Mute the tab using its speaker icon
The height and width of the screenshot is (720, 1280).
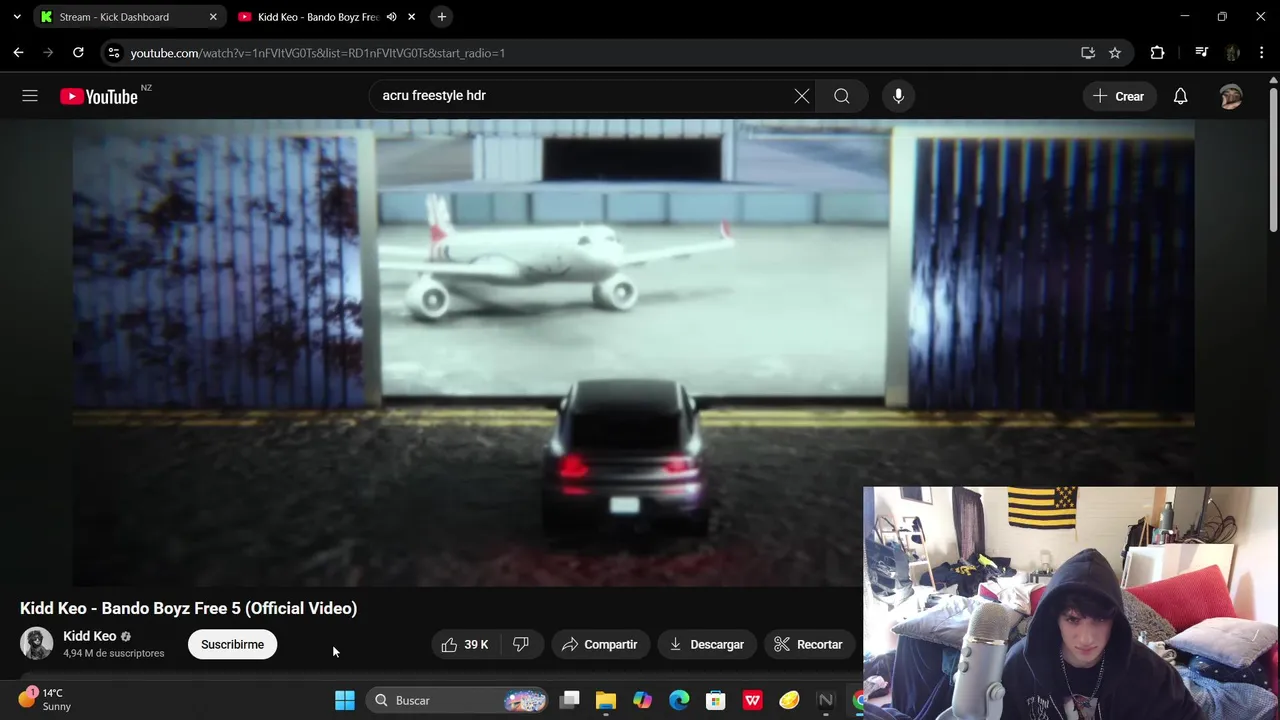[x=392, y=17]
